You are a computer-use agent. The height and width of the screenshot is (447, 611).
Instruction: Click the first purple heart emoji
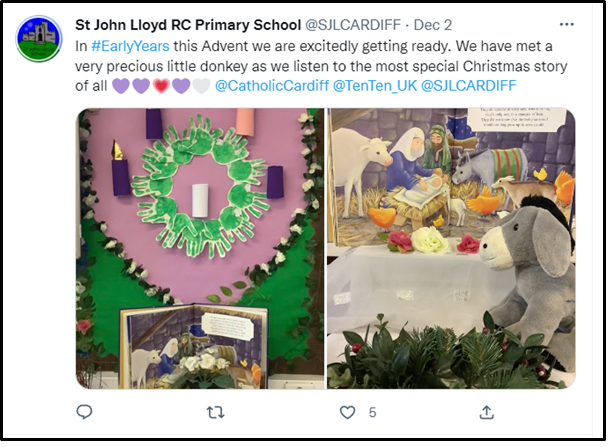click(x=121, y=86)
